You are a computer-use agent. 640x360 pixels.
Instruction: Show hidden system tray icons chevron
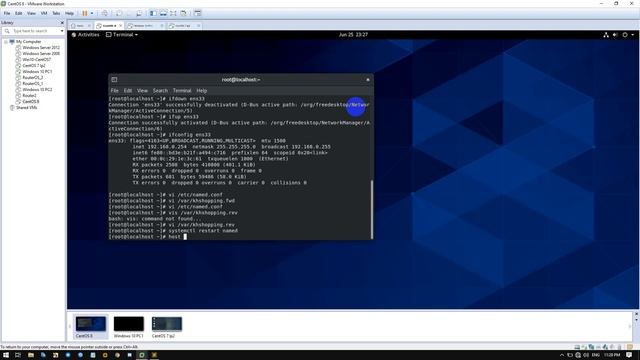pos(562,355)
